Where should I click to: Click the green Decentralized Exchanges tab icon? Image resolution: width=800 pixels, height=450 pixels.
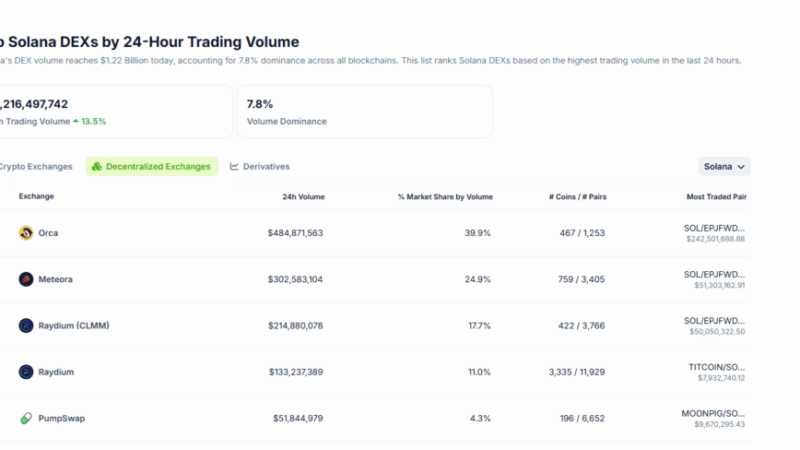(x=96, y=166)
